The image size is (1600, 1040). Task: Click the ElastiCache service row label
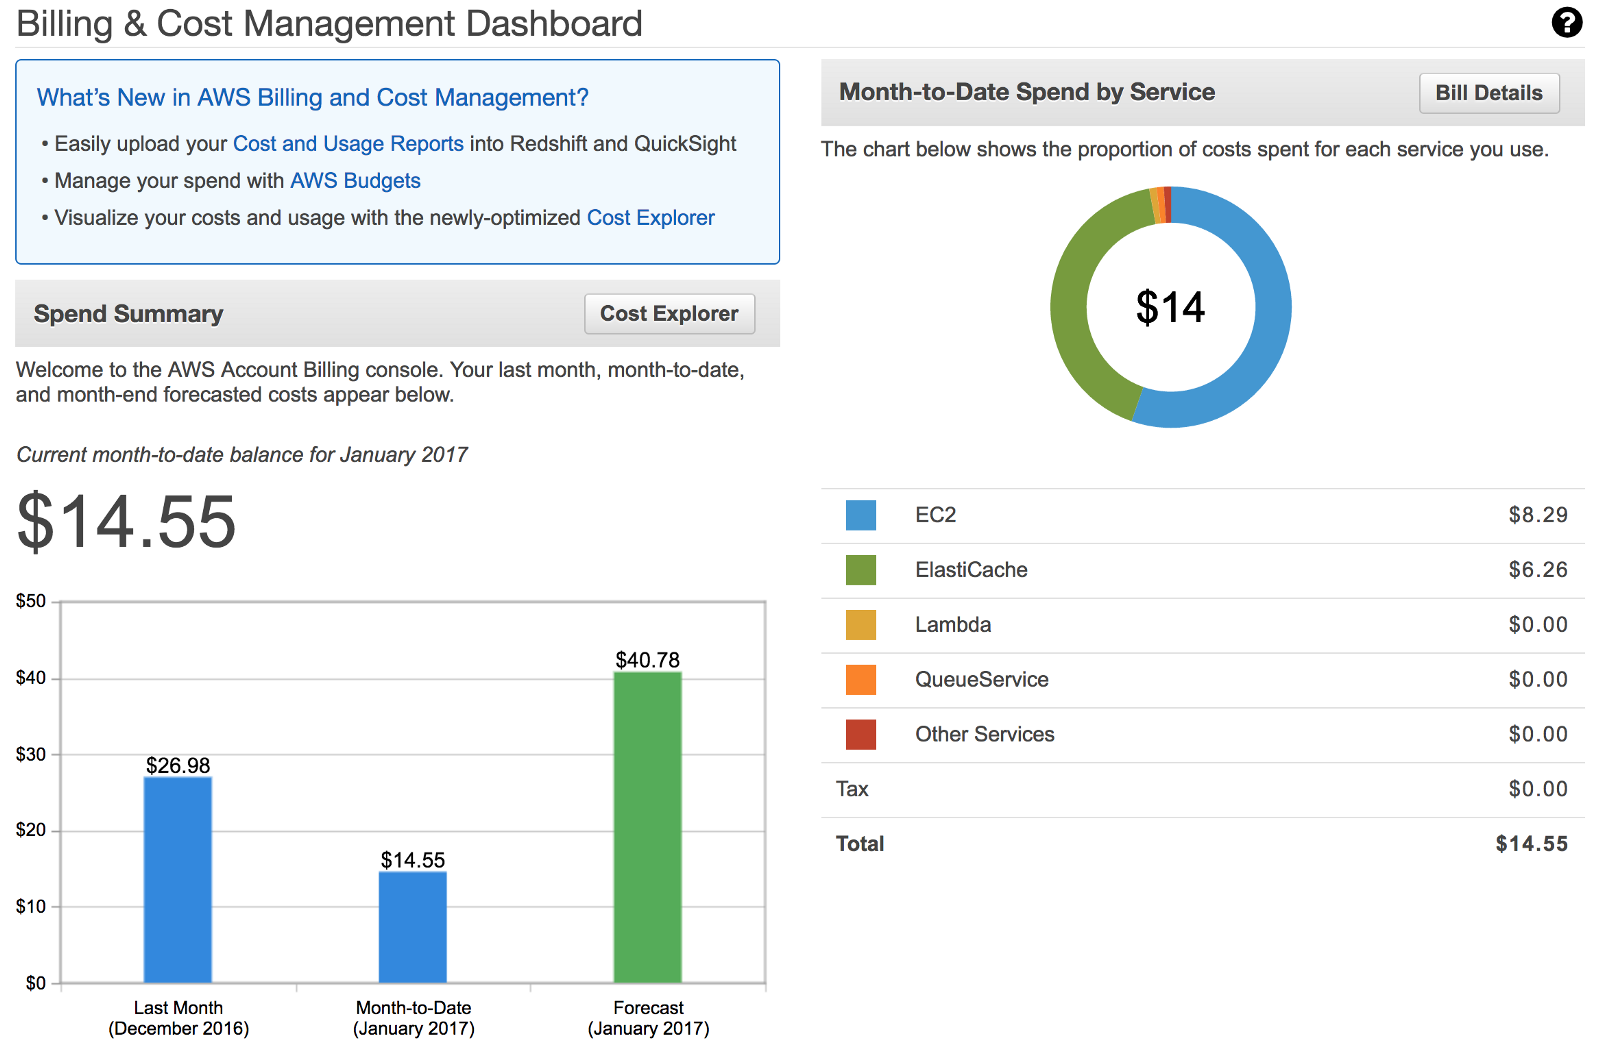[971, 570]
